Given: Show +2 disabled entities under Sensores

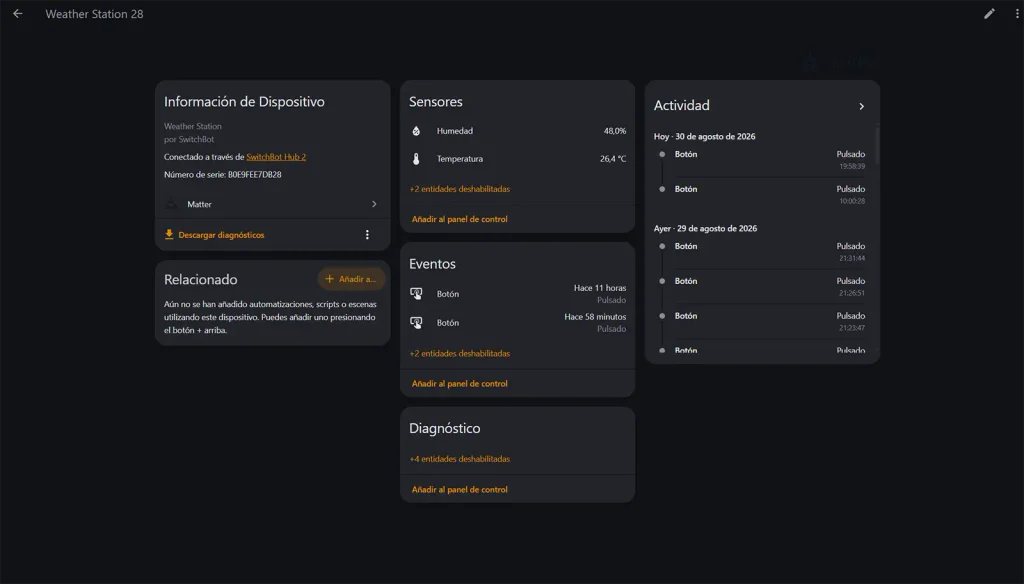Looking at the screenshot, I should [x=460, y=189].
